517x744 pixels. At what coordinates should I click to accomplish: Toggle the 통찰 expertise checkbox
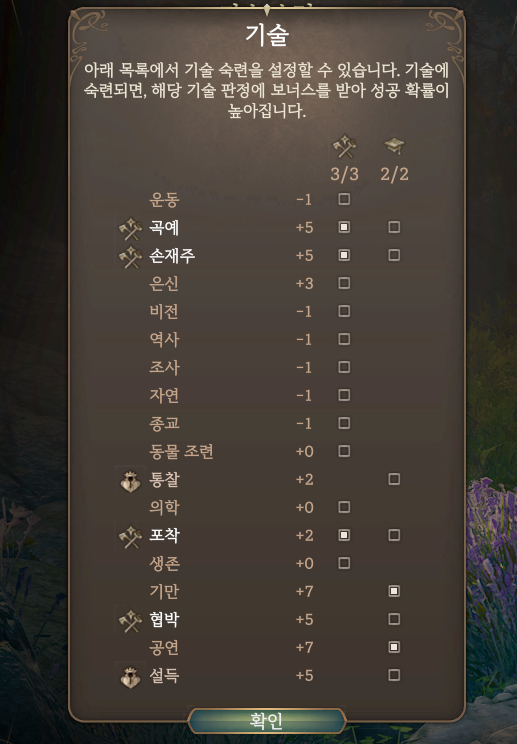(394, 479)
